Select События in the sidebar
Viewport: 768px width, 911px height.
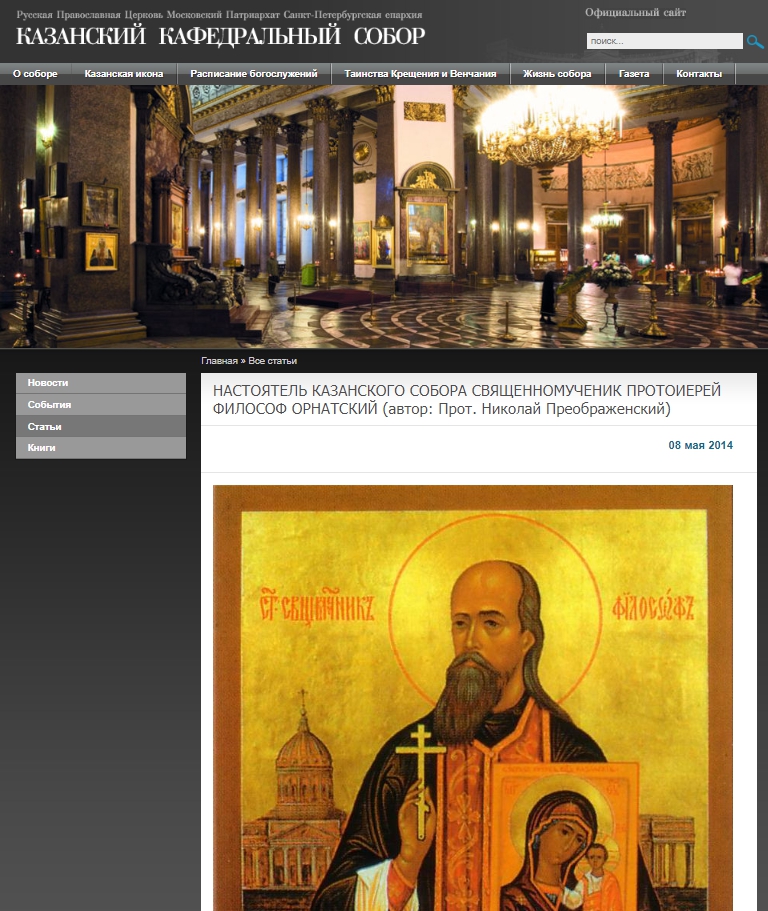pyautogui.click(x=101, y=405)
